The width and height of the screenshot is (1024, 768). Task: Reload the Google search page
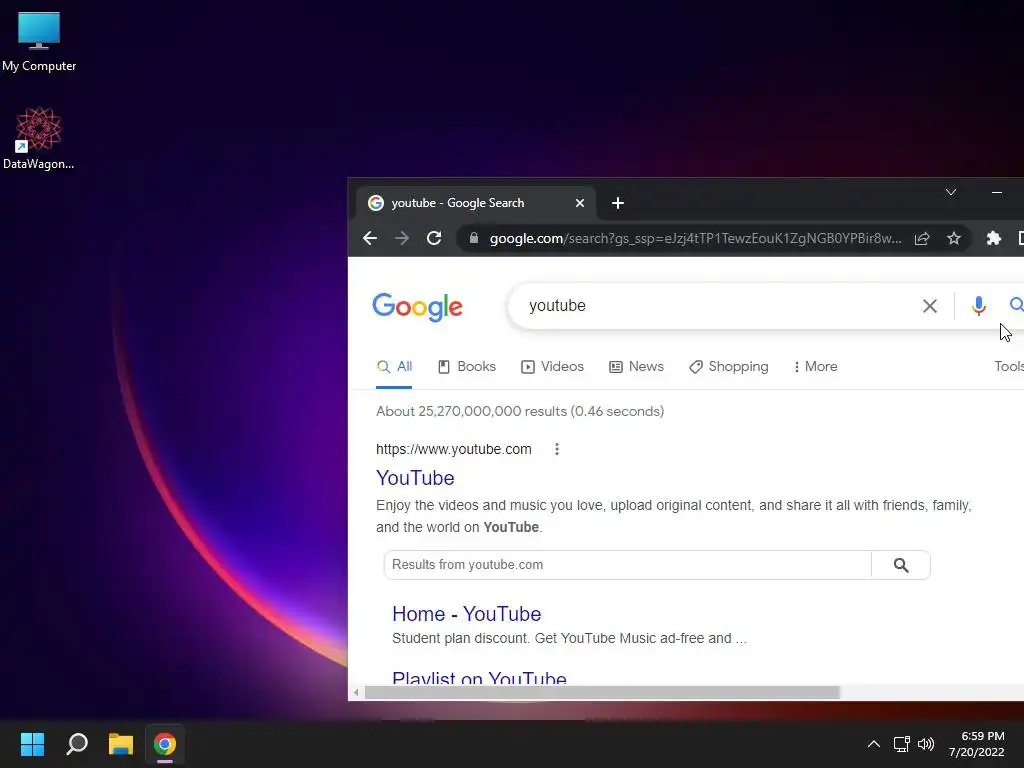[x=434, y=238]
